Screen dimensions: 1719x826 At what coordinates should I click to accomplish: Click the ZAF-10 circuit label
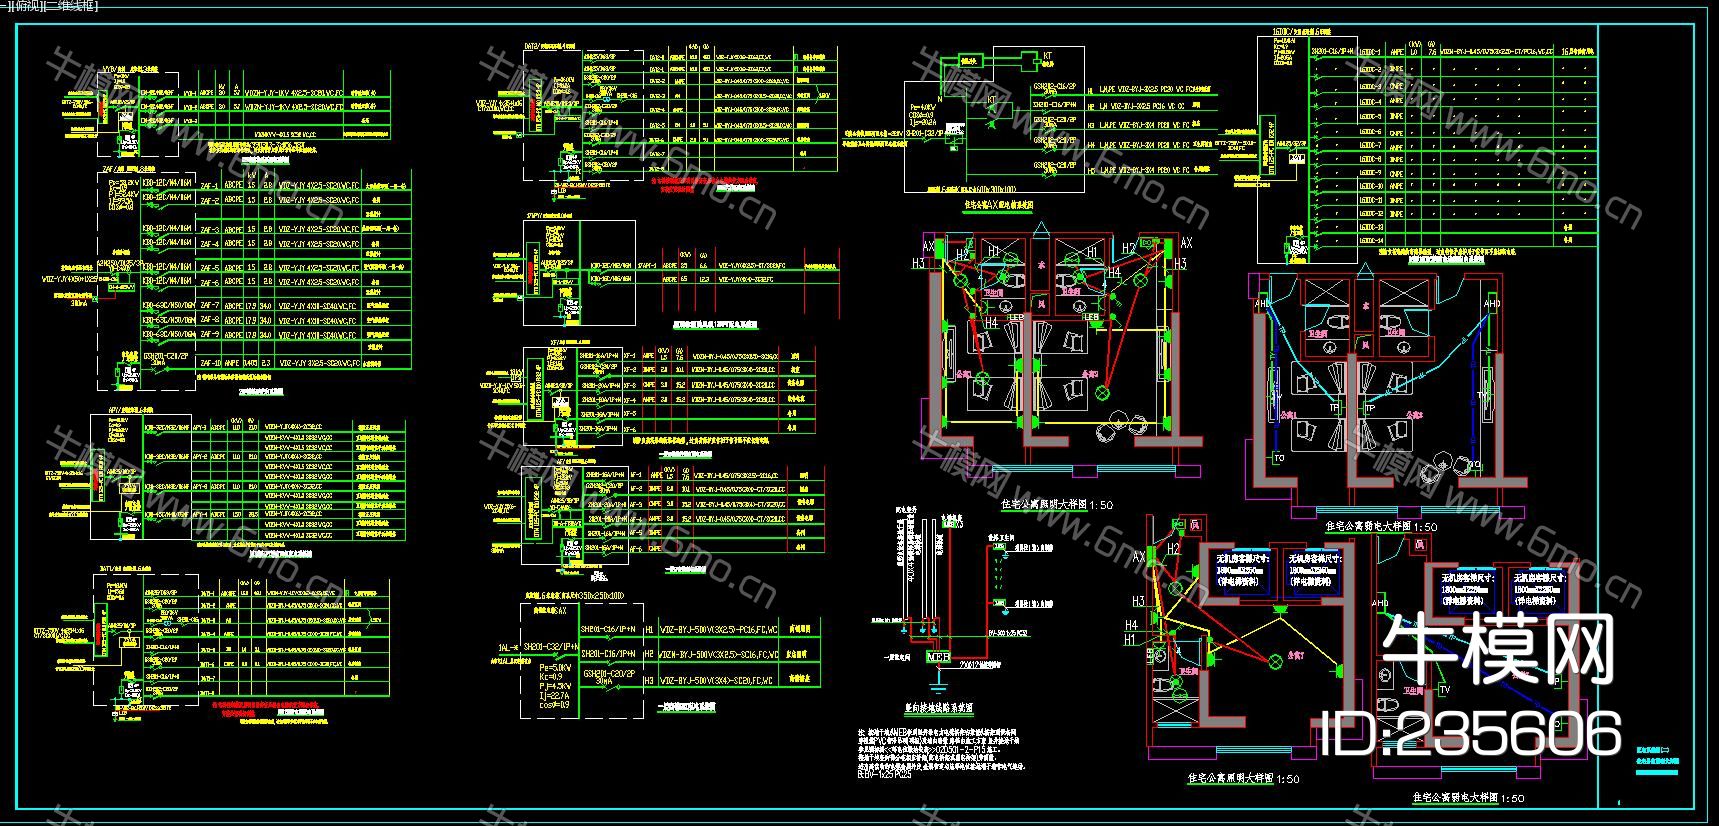click(x=209, y=363)
